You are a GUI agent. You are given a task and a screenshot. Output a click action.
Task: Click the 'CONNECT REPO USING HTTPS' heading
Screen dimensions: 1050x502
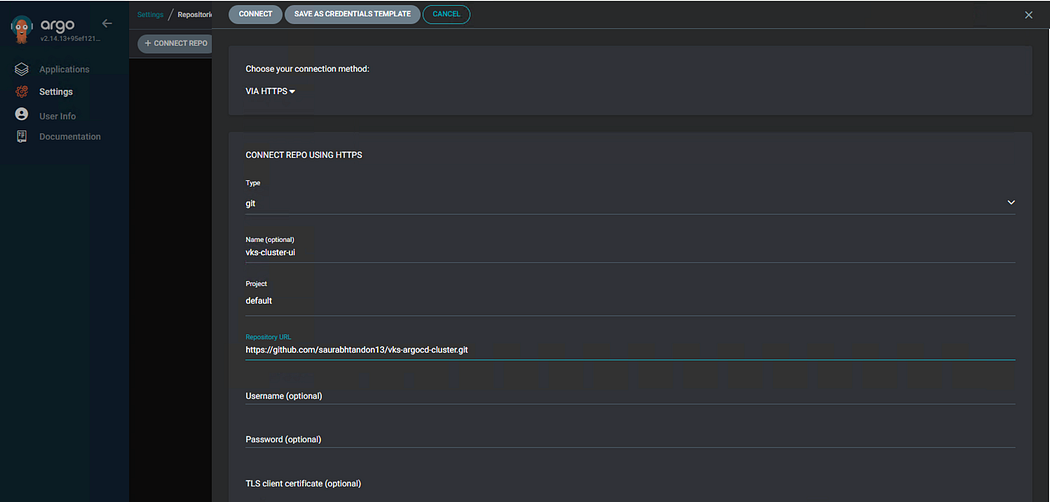(x=303, y=155)
